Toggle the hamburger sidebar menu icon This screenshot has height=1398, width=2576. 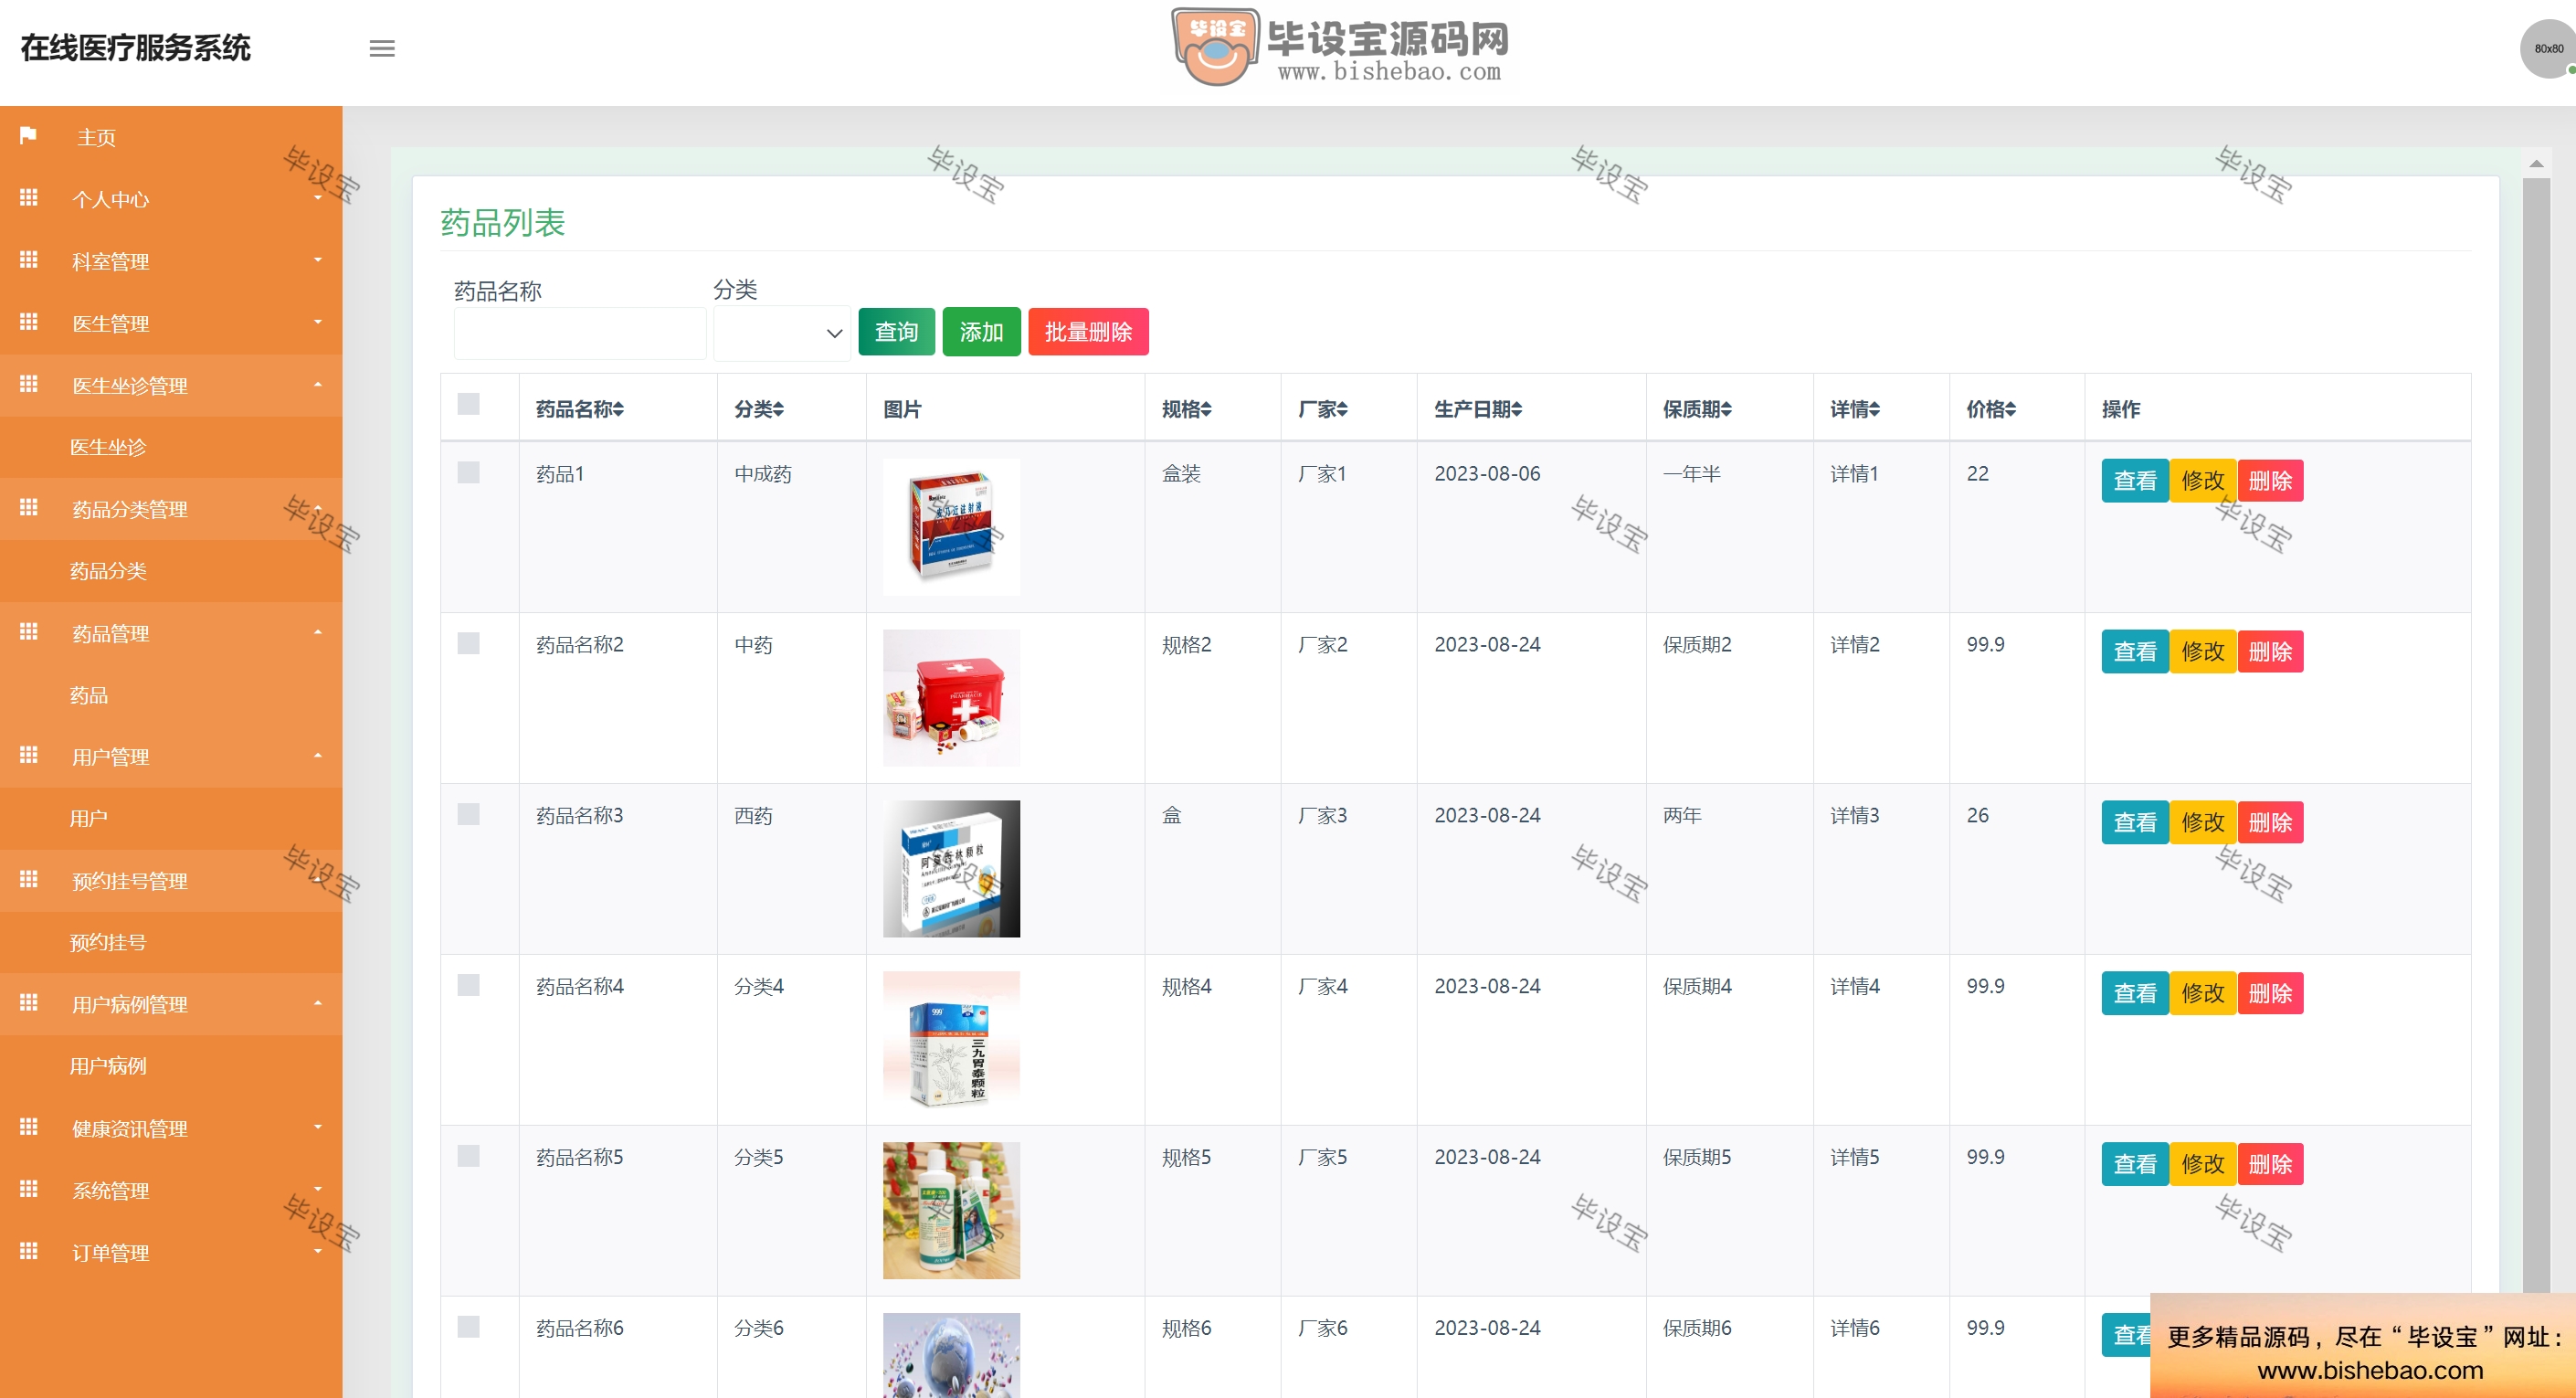point(382,48)
